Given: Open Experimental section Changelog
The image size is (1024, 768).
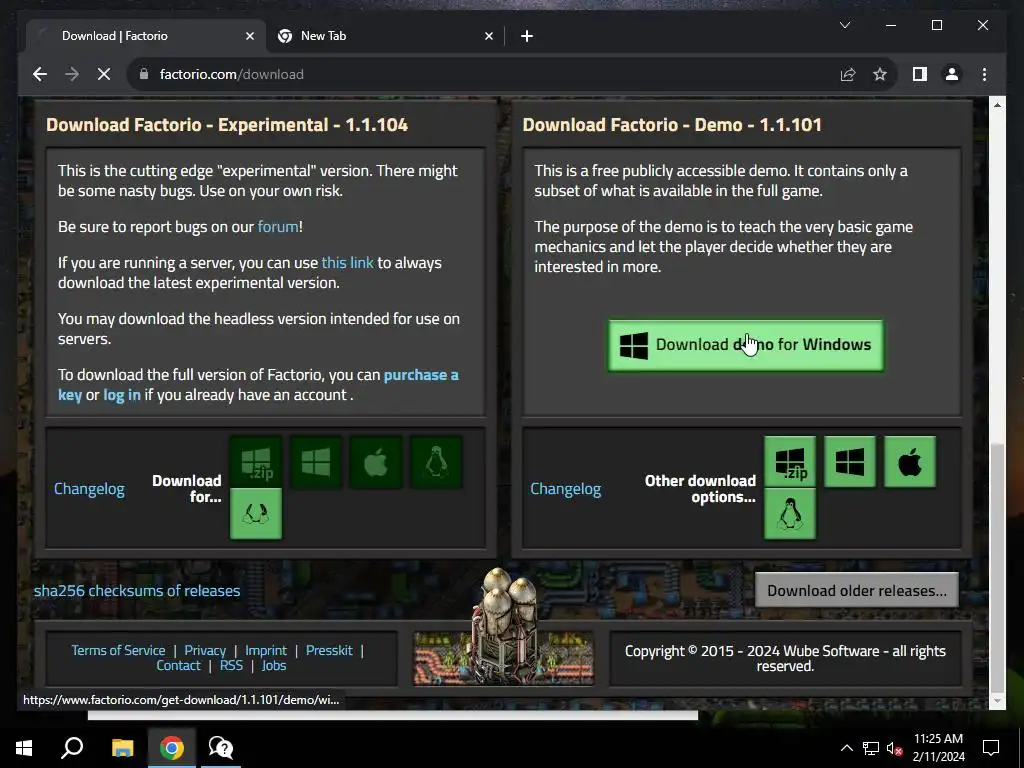Looking at the screenshot, I should click(x=89, y=488).
